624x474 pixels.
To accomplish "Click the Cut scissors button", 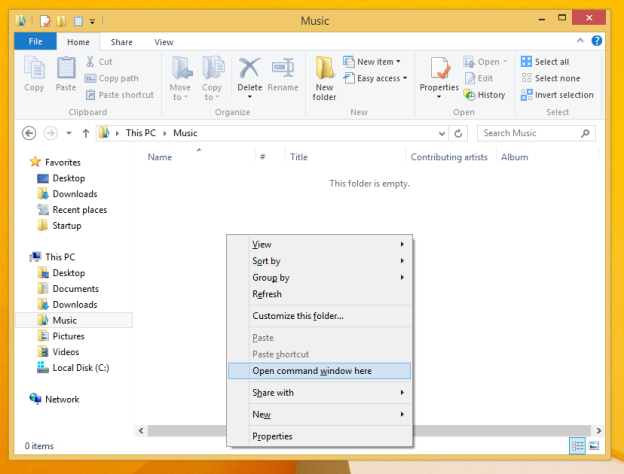I will (99, 62).
